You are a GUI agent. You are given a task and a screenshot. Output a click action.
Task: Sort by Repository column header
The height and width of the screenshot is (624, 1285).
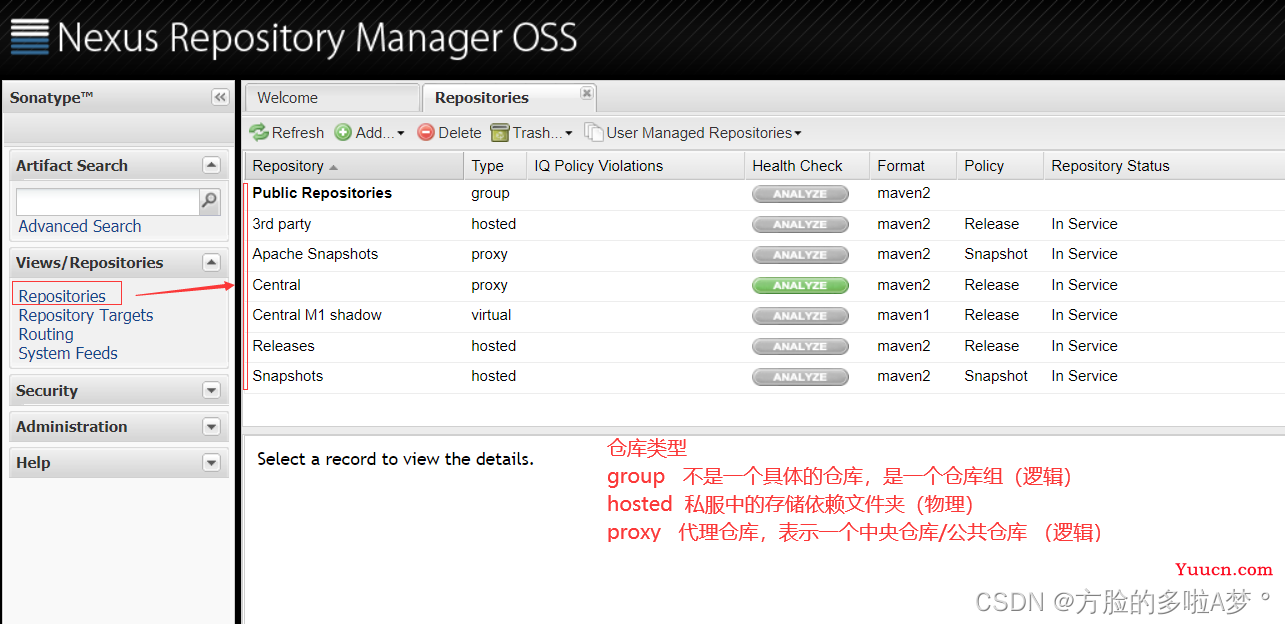[x=354, y=166]
